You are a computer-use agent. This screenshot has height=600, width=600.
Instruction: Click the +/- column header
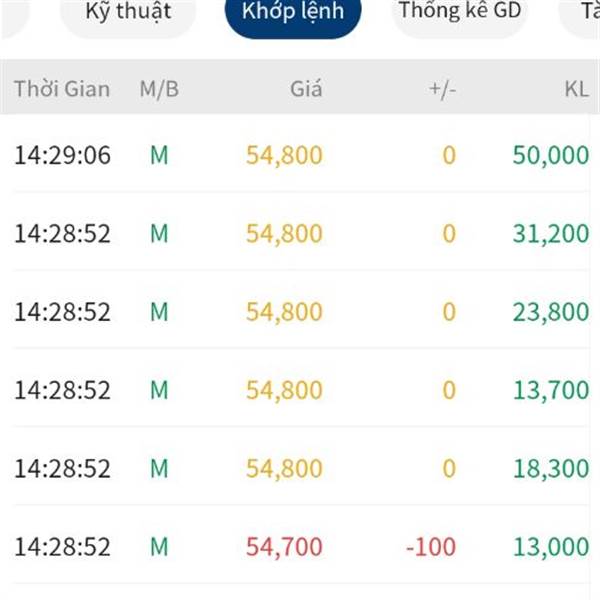[442, 90]
